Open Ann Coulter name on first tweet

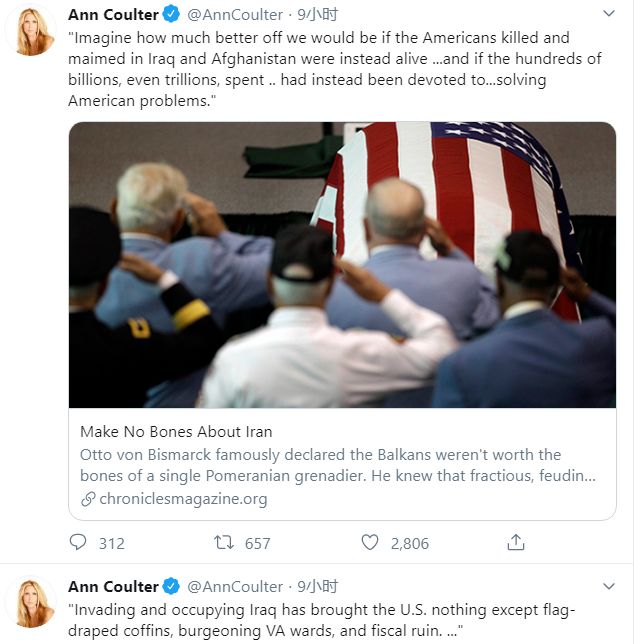(113, 15)
